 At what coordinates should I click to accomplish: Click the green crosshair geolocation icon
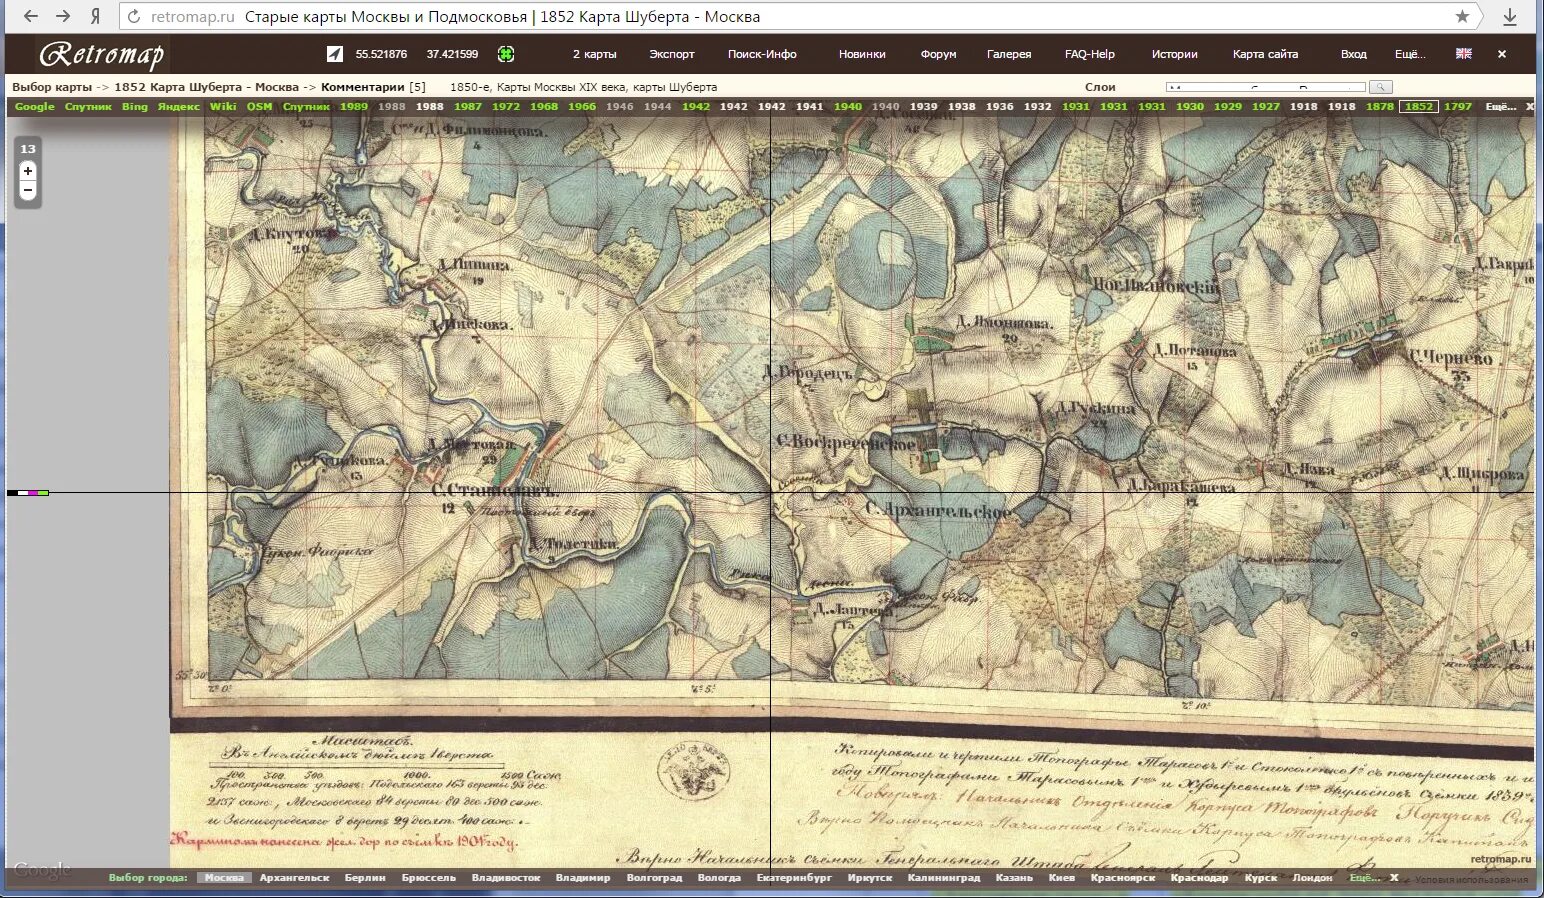[507, 54]
